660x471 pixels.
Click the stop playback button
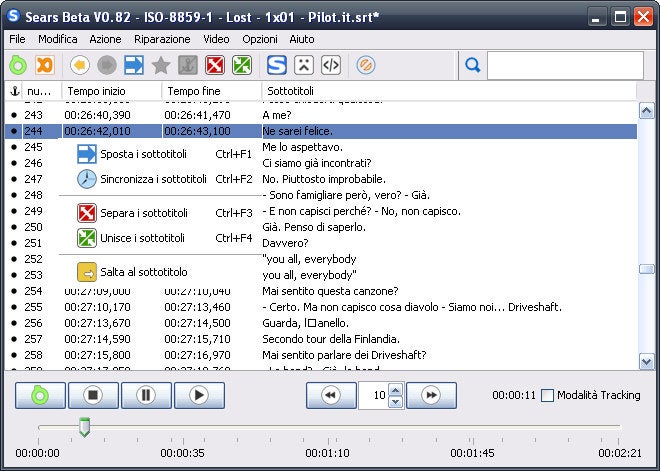point(93,395)
